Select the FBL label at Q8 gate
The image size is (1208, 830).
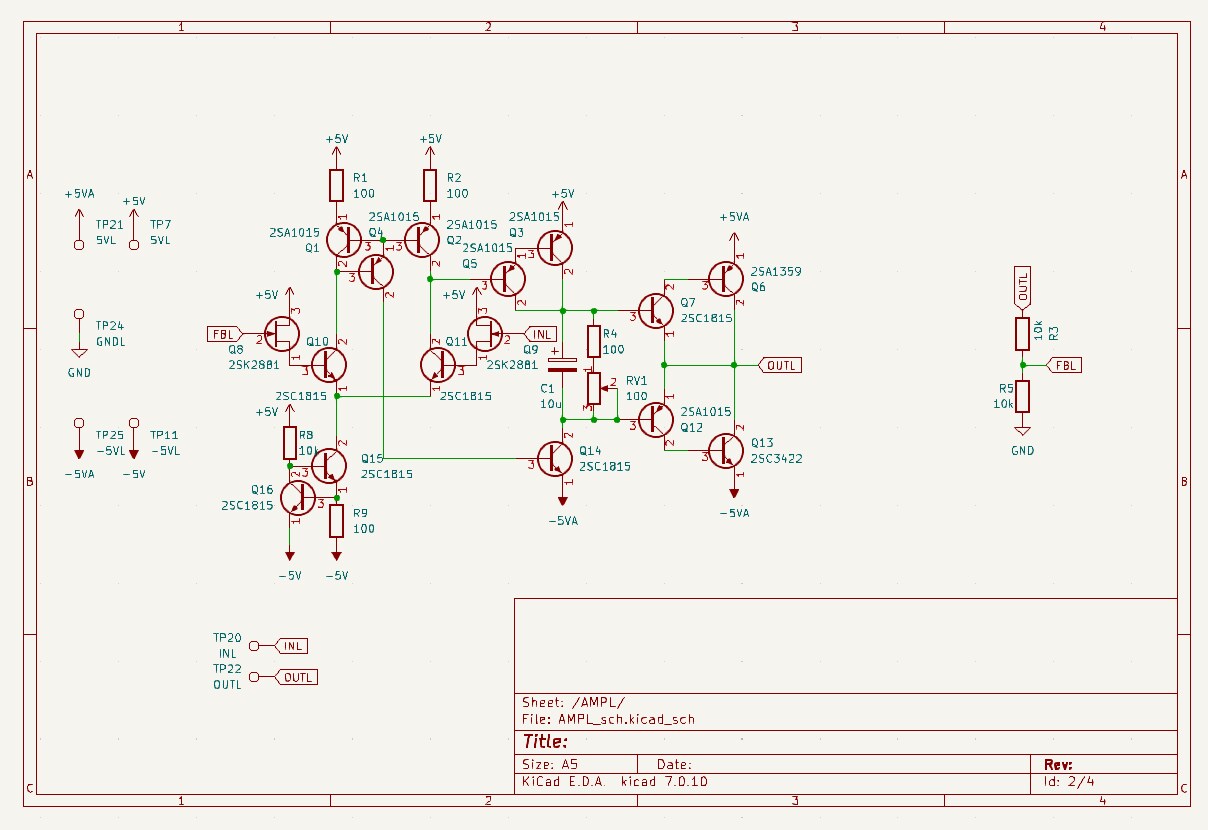point(223,333)
